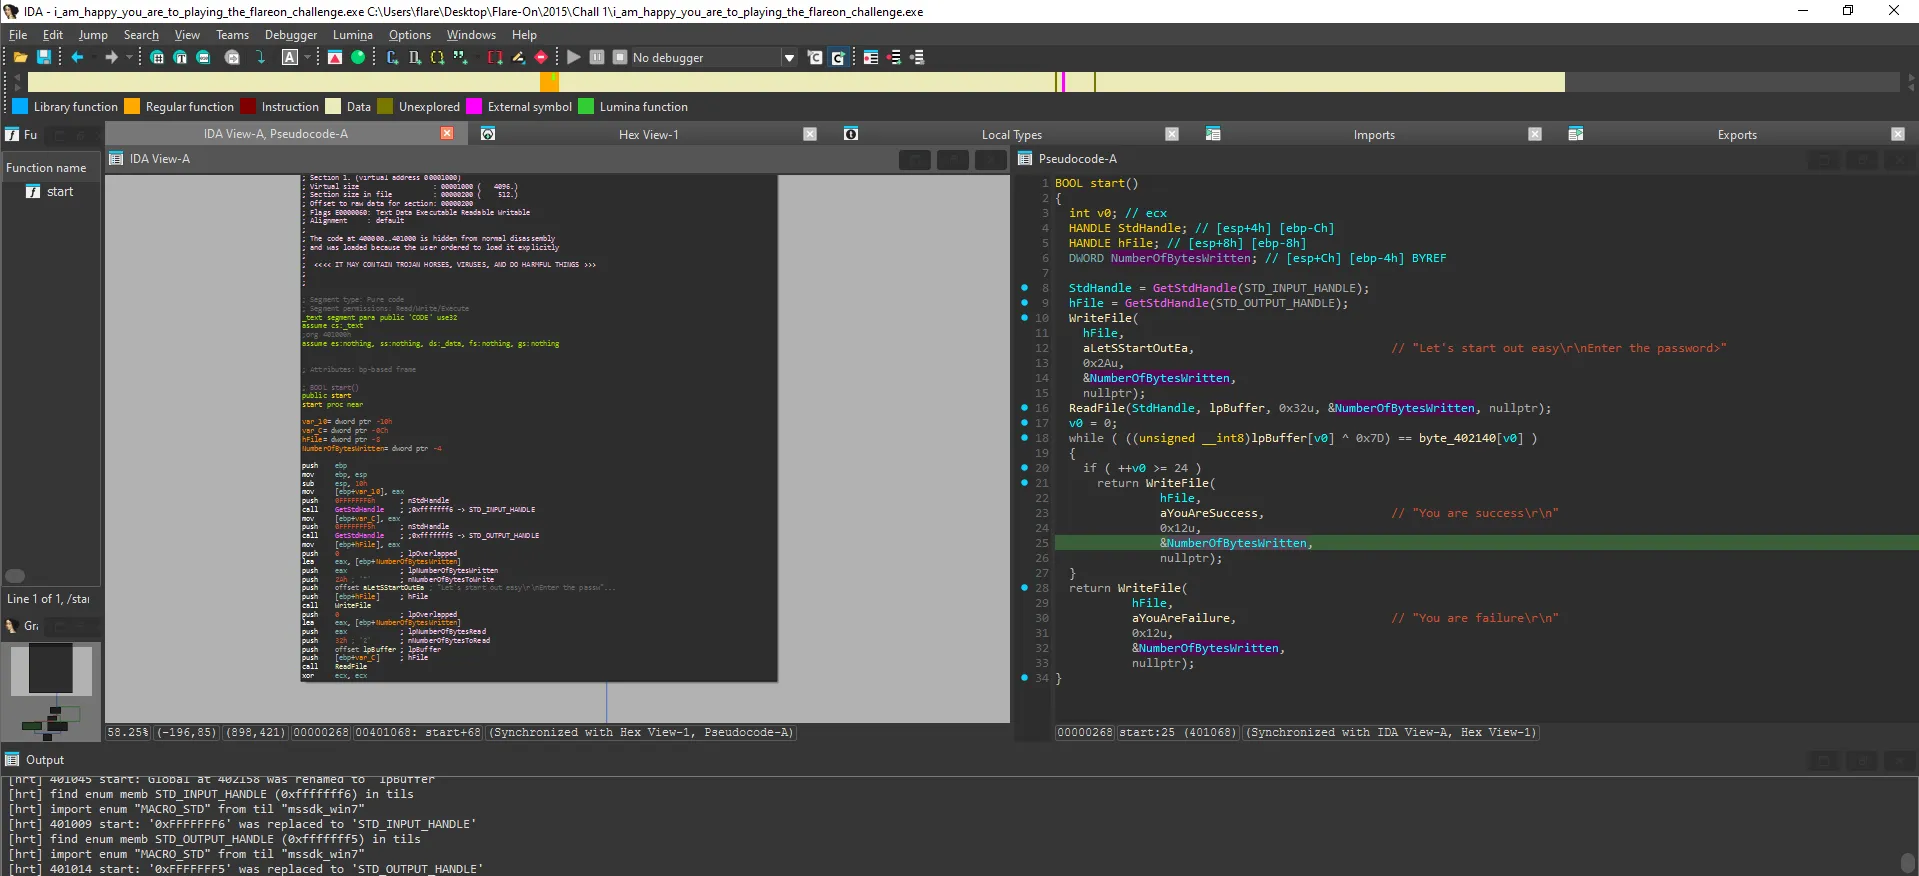Click the Open file folder icon
Viewport: 1919px width, 876px height.
tap(20, 58)
